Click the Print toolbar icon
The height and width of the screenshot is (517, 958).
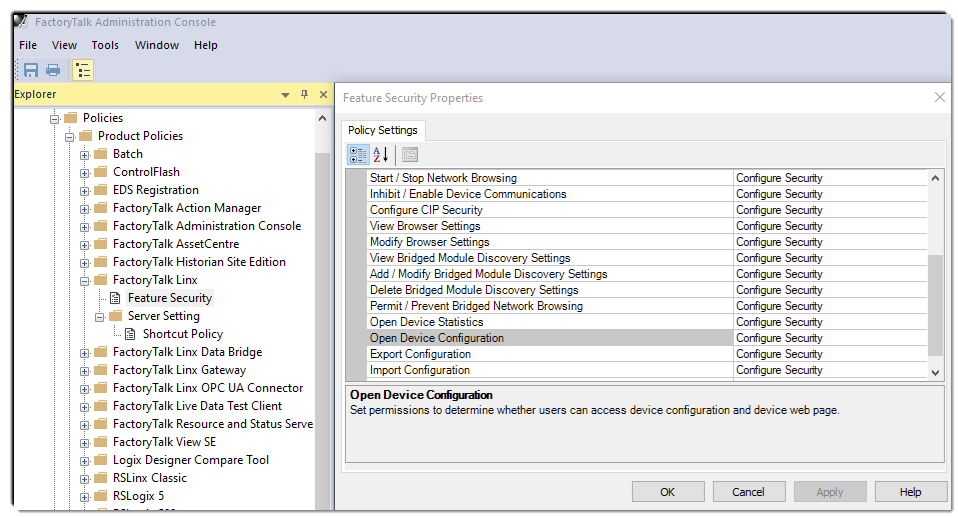click(x=53, y=70)
